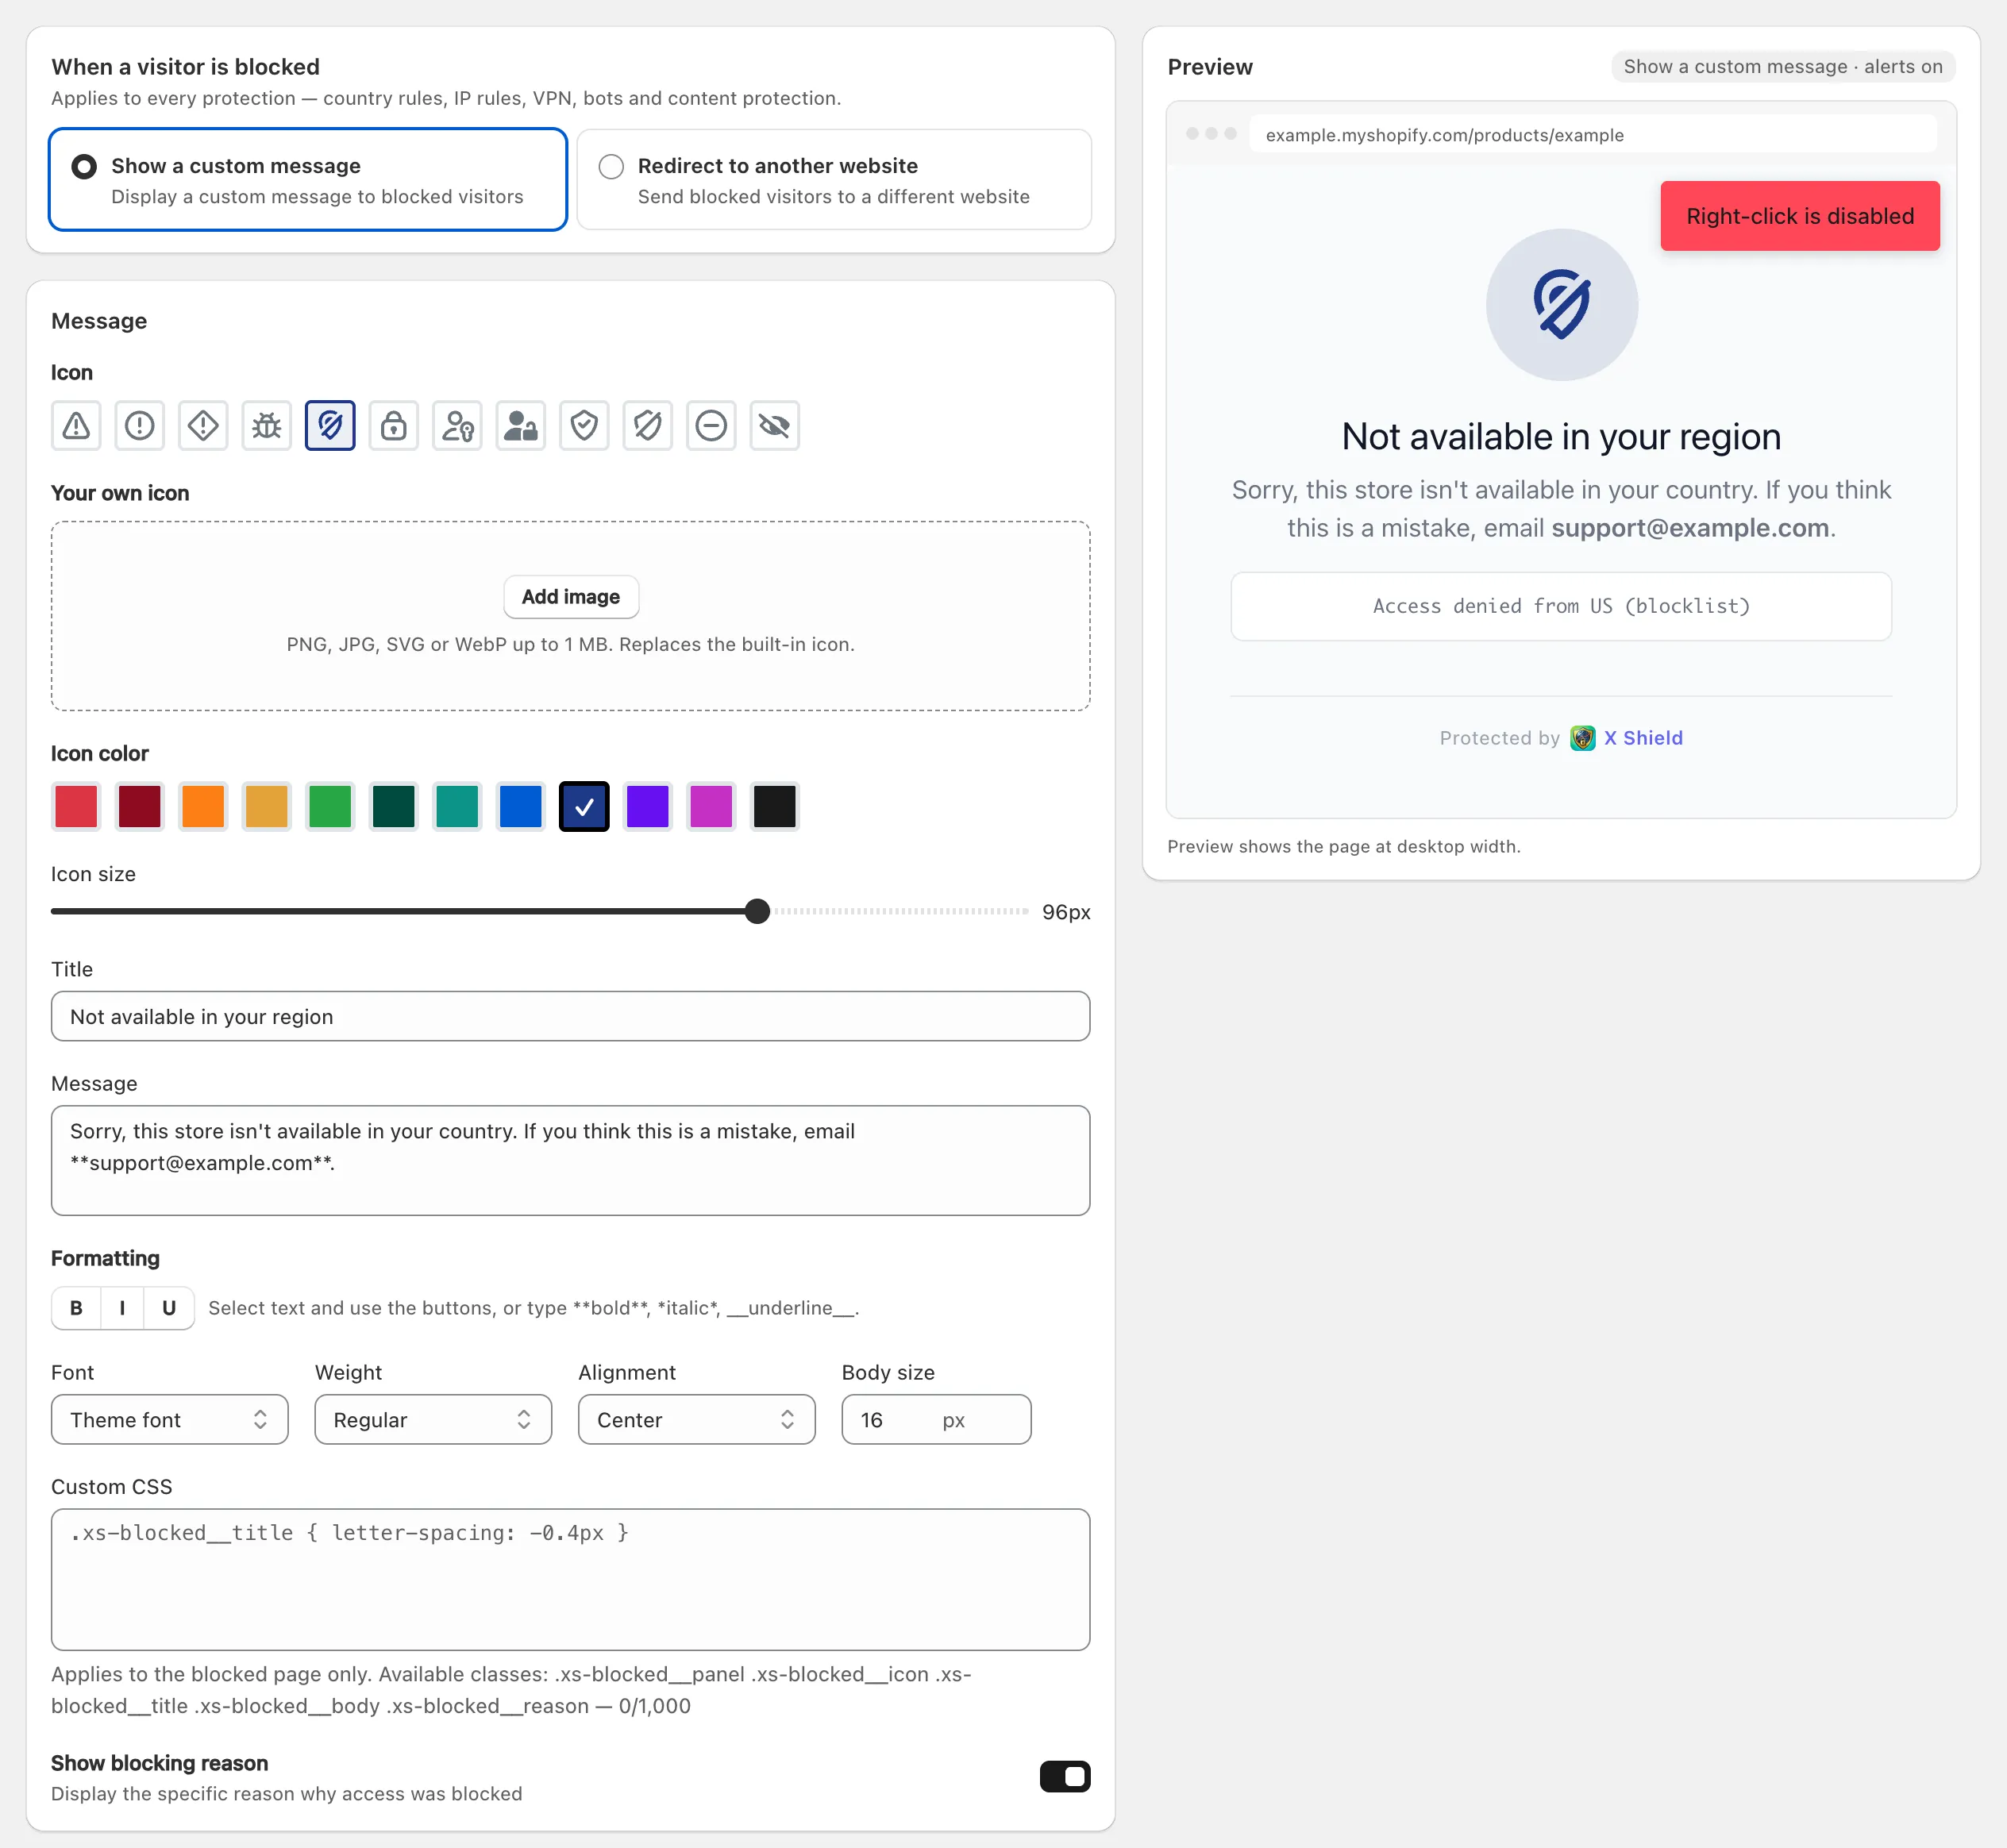2007x1848 pixels.
Task: Open the Weight dropdown
Action: [x=433, y=1420]
